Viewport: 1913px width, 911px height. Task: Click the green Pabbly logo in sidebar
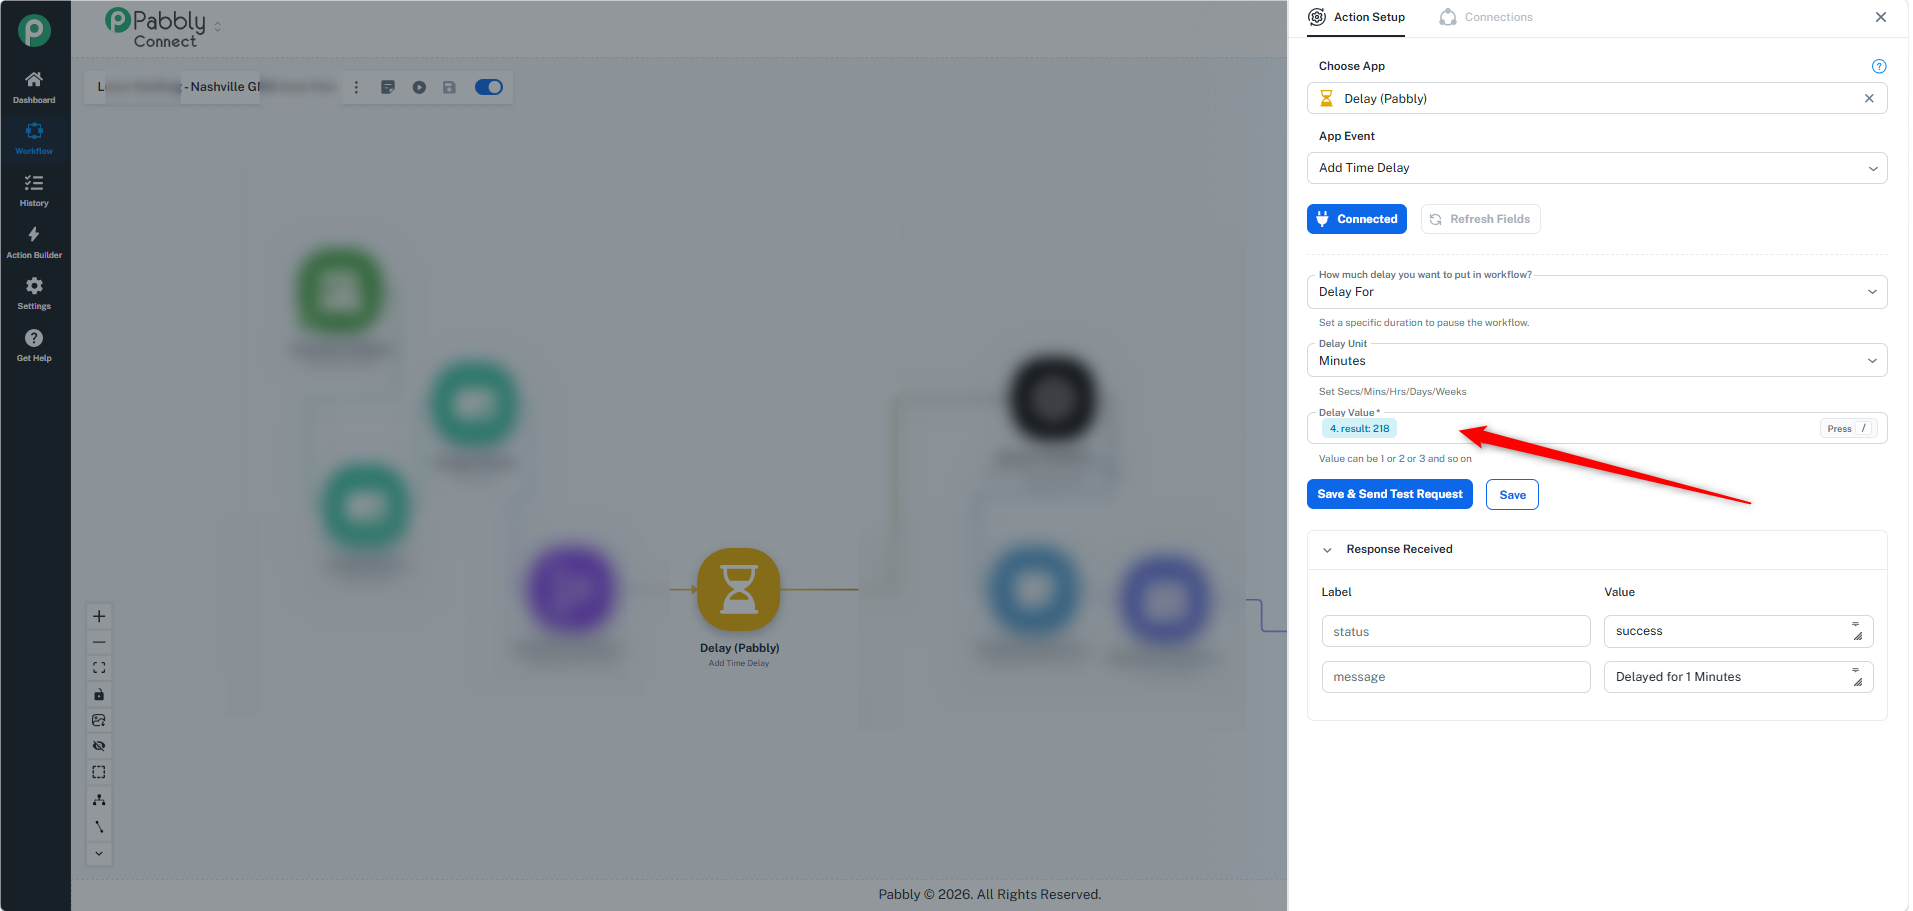(34, 30)
